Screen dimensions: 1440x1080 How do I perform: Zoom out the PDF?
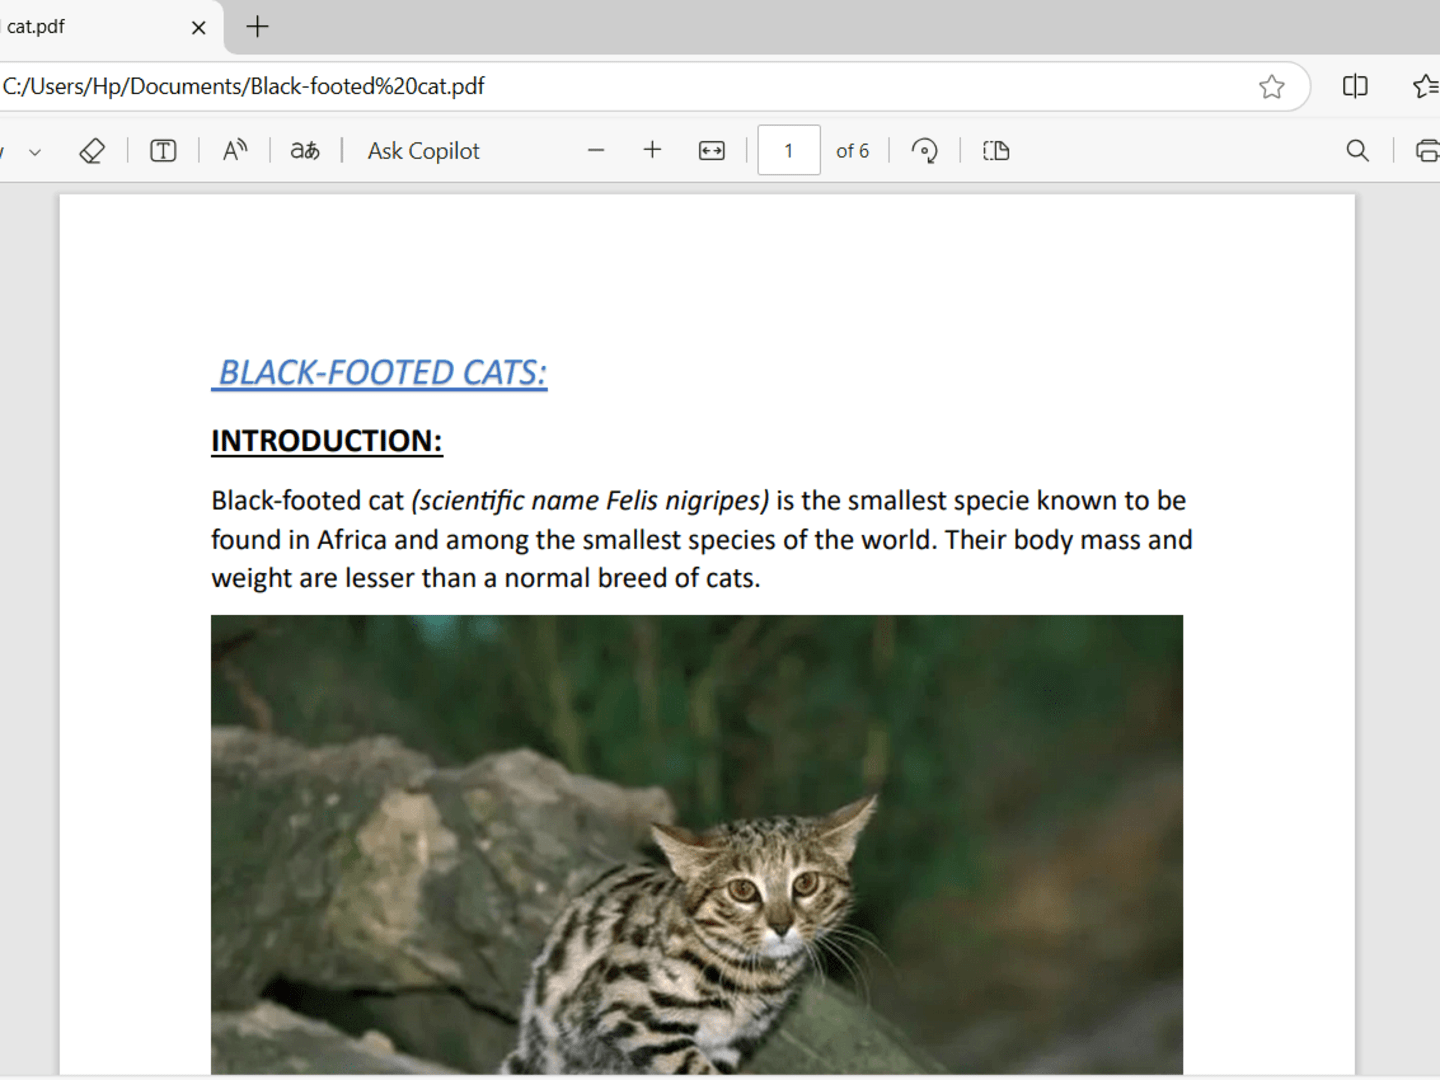(596, 151)
